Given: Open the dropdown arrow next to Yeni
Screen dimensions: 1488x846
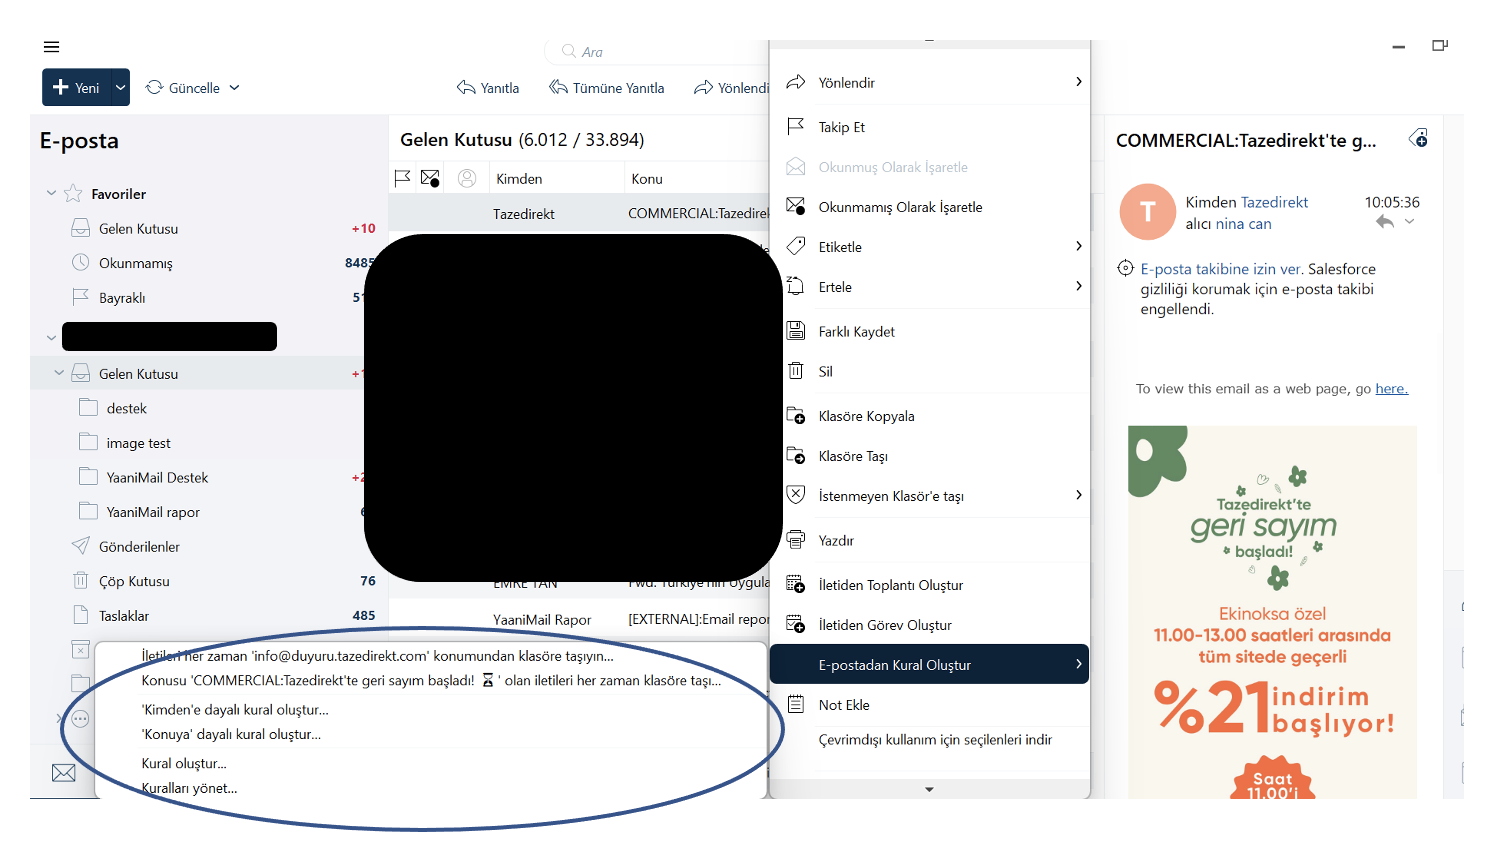Looking at the screenshot, I should [120, 87].
